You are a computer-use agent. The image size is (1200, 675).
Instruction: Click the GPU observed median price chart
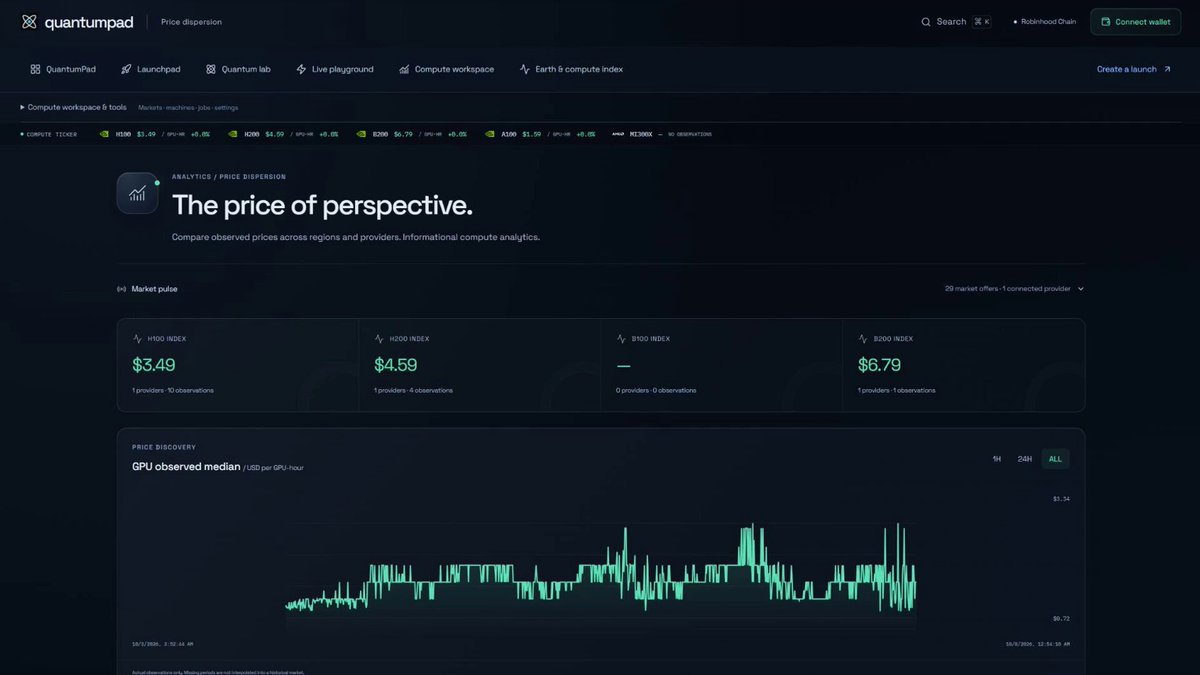coord(600,567)
